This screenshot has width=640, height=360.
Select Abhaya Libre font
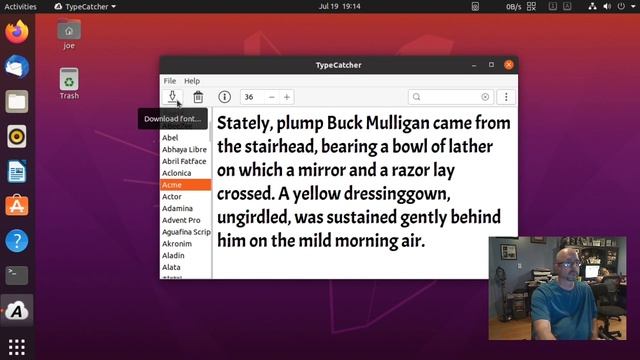(185, 149)
